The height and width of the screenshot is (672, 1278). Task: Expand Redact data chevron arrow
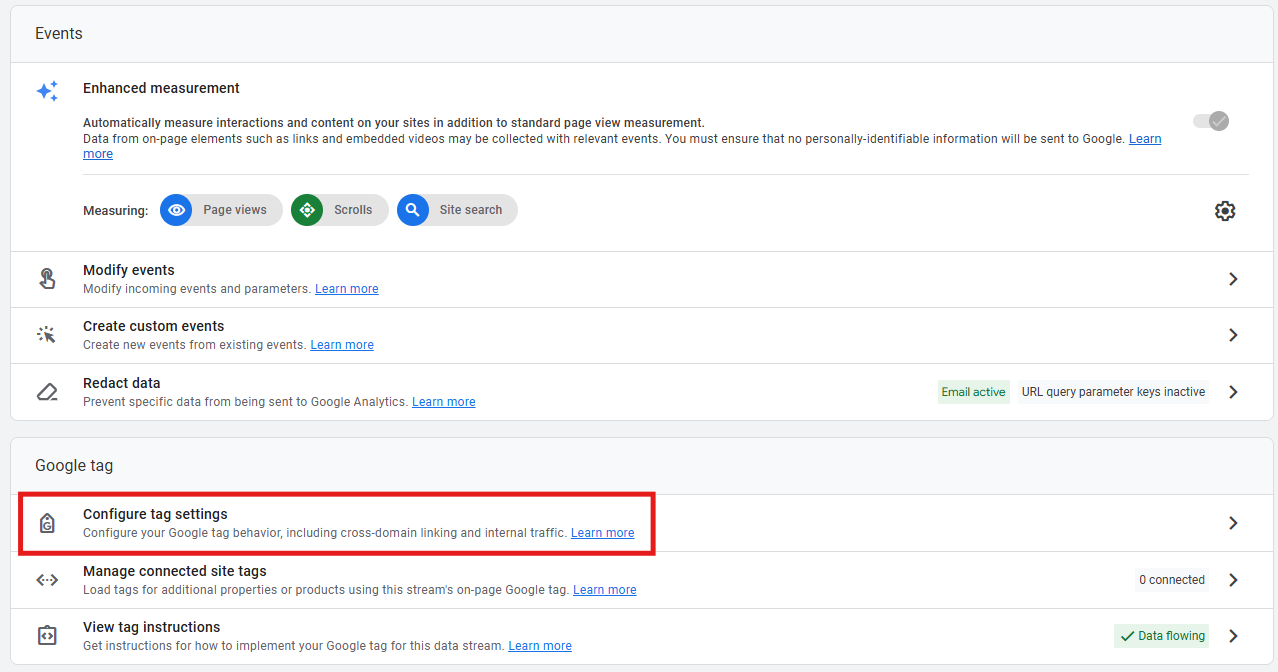point(1233,392)
